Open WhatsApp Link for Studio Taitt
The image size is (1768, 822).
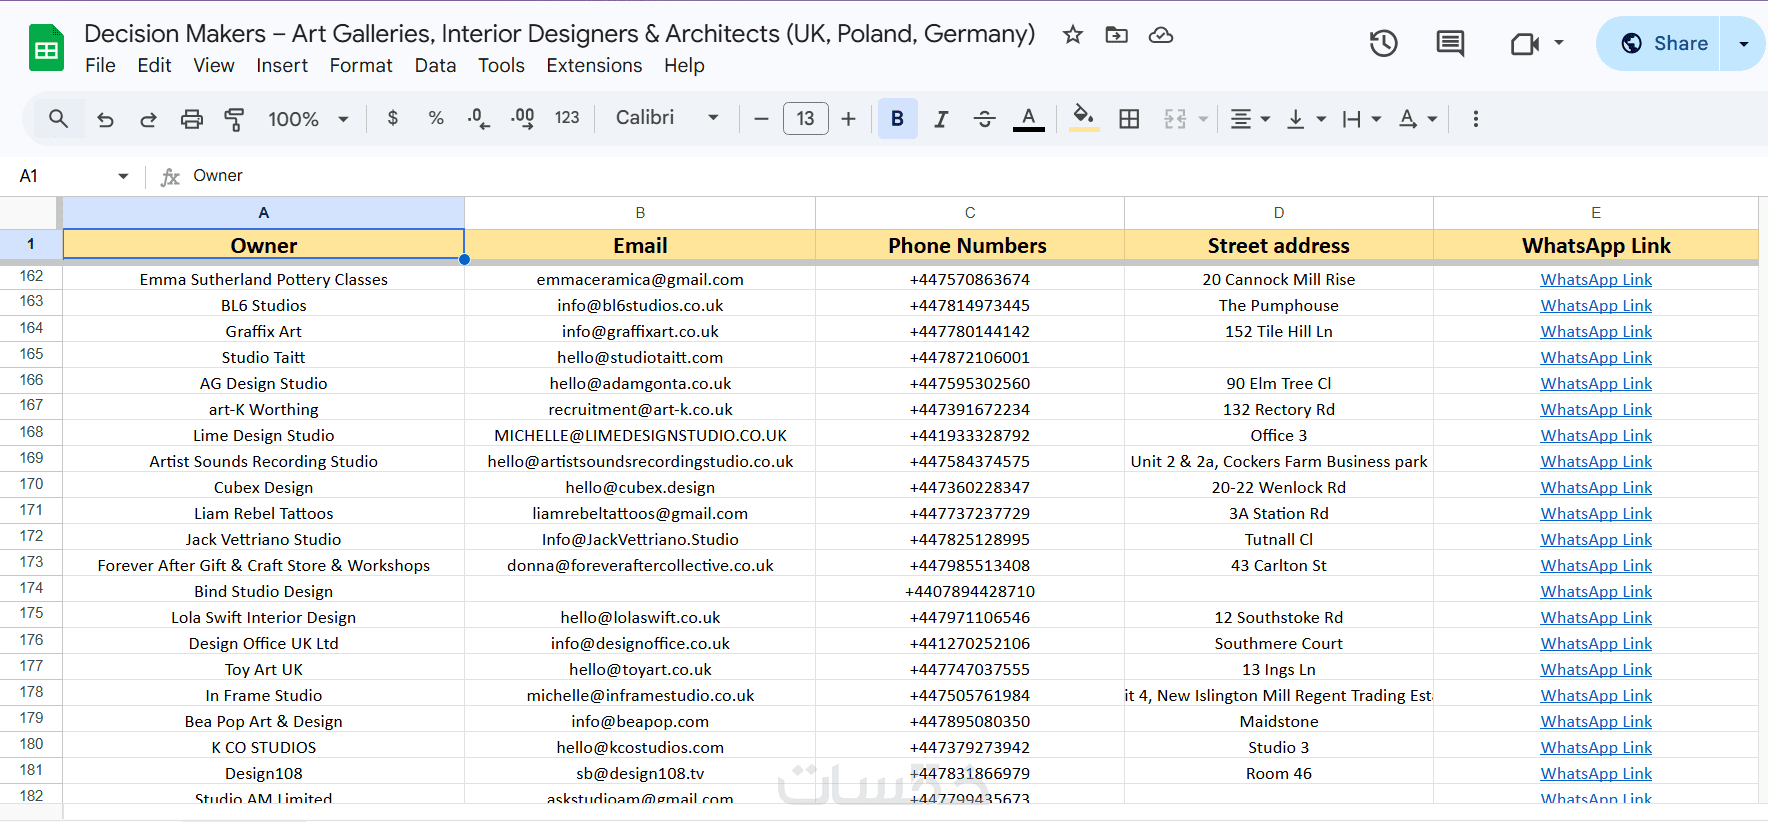(x=1596, y=357)
